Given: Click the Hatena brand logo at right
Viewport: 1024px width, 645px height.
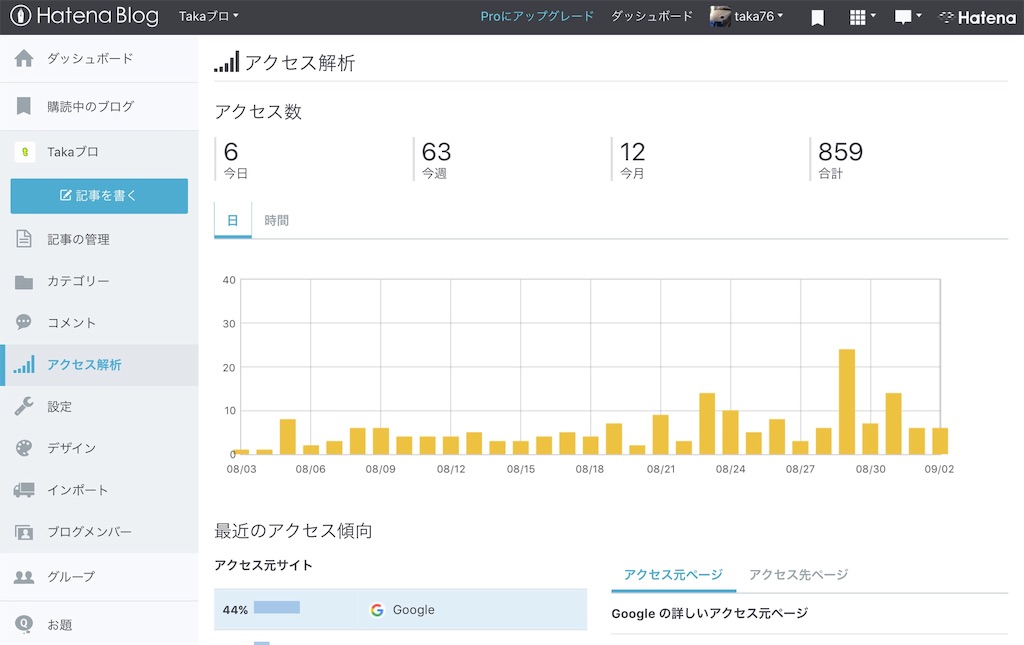Looking at the screenshot, I should click(x=977, y=18).
